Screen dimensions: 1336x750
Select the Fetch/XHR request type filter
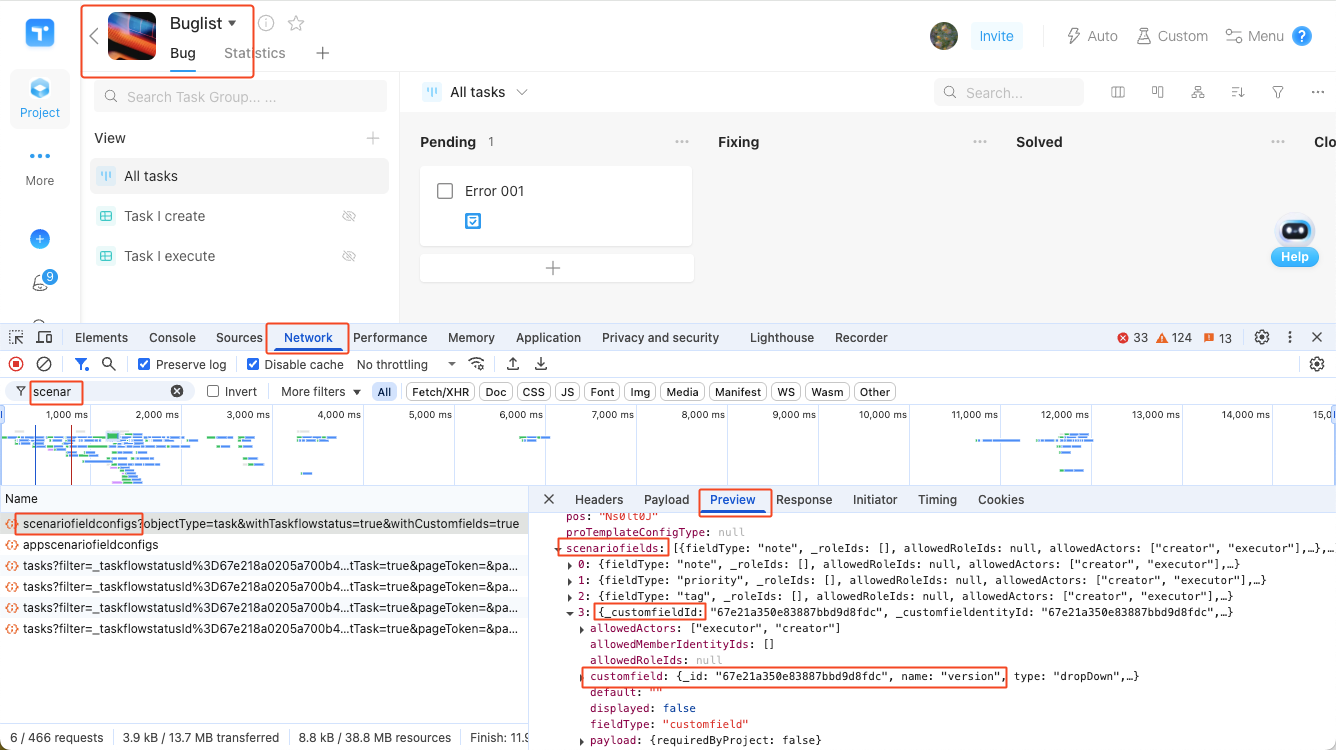(x=441, y=392)
